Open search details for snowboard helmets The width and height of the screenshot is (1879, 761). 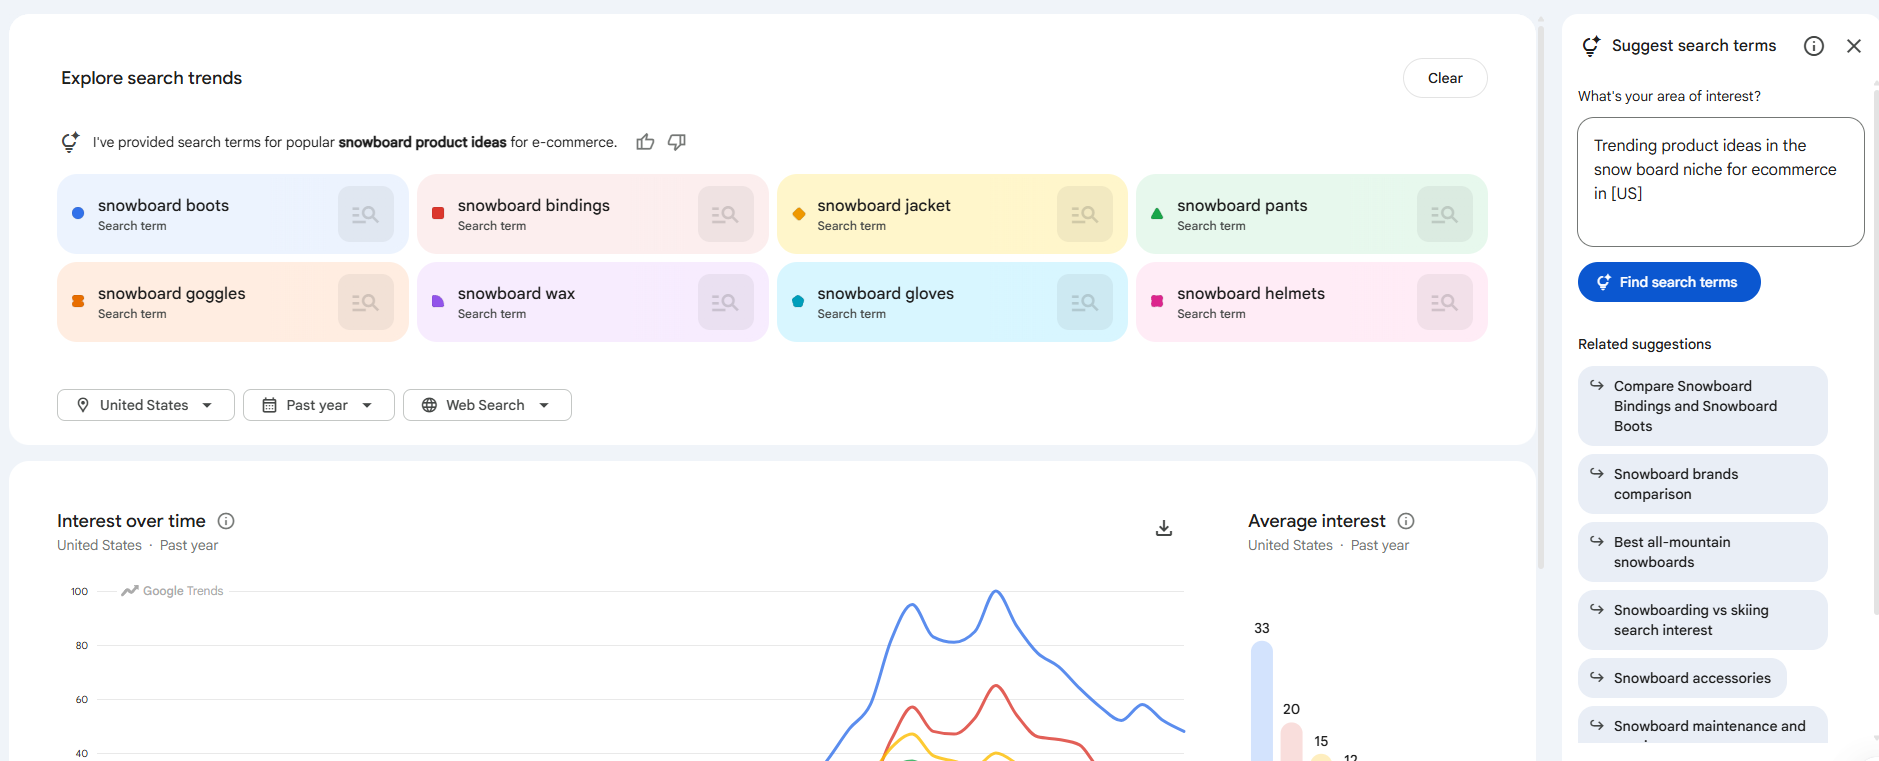pos(1444,302)
